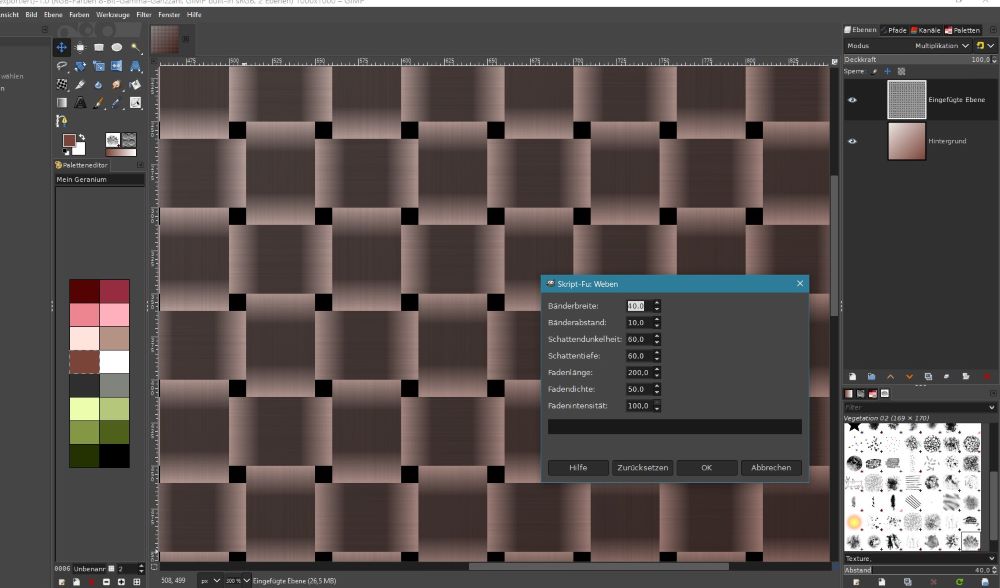Toggle lock pixels on layer
Viewport: 1000px width, 588px height.
coord(874,71)
